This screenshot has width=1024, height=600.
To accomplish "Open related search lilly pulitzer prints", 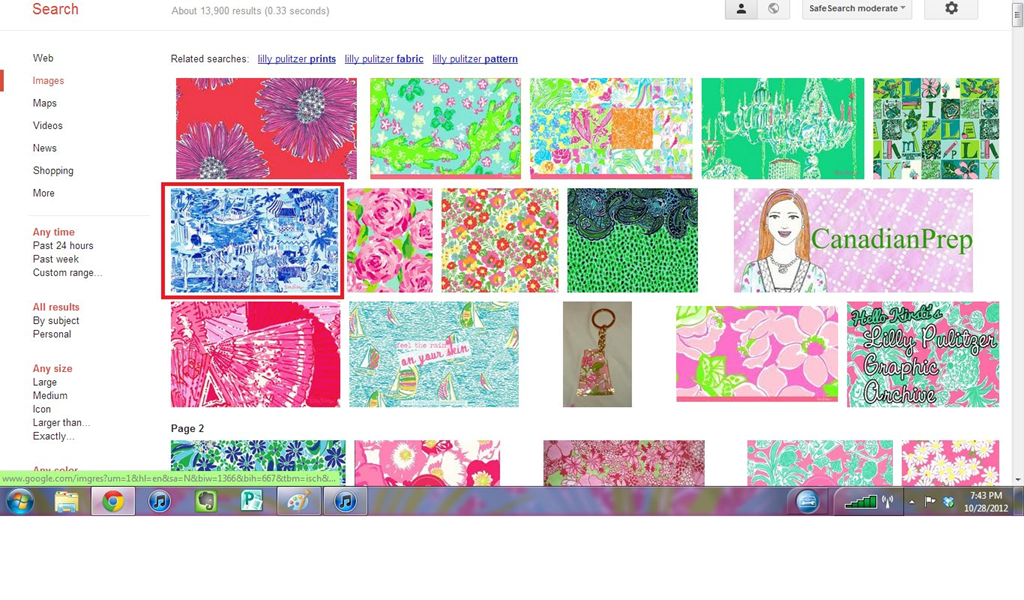I will click(296, 59).
